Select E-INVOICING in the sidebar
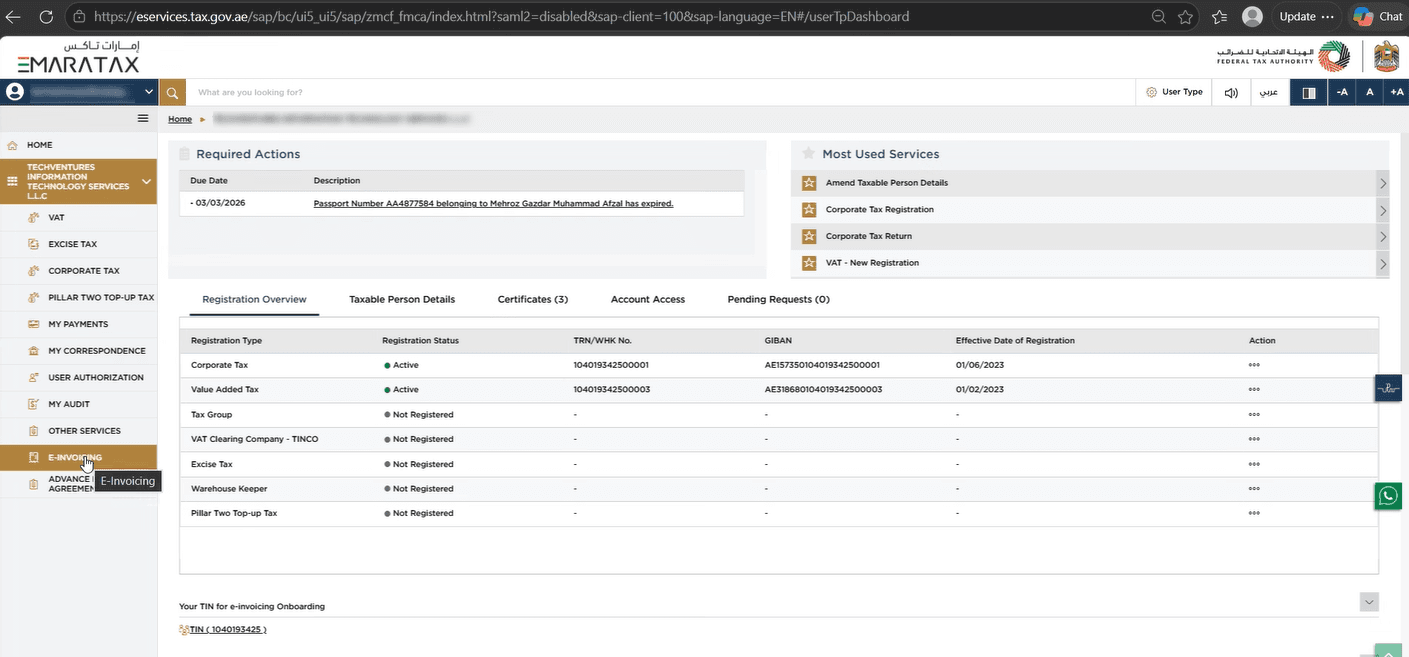1409x657 pixels. (78, 457)
